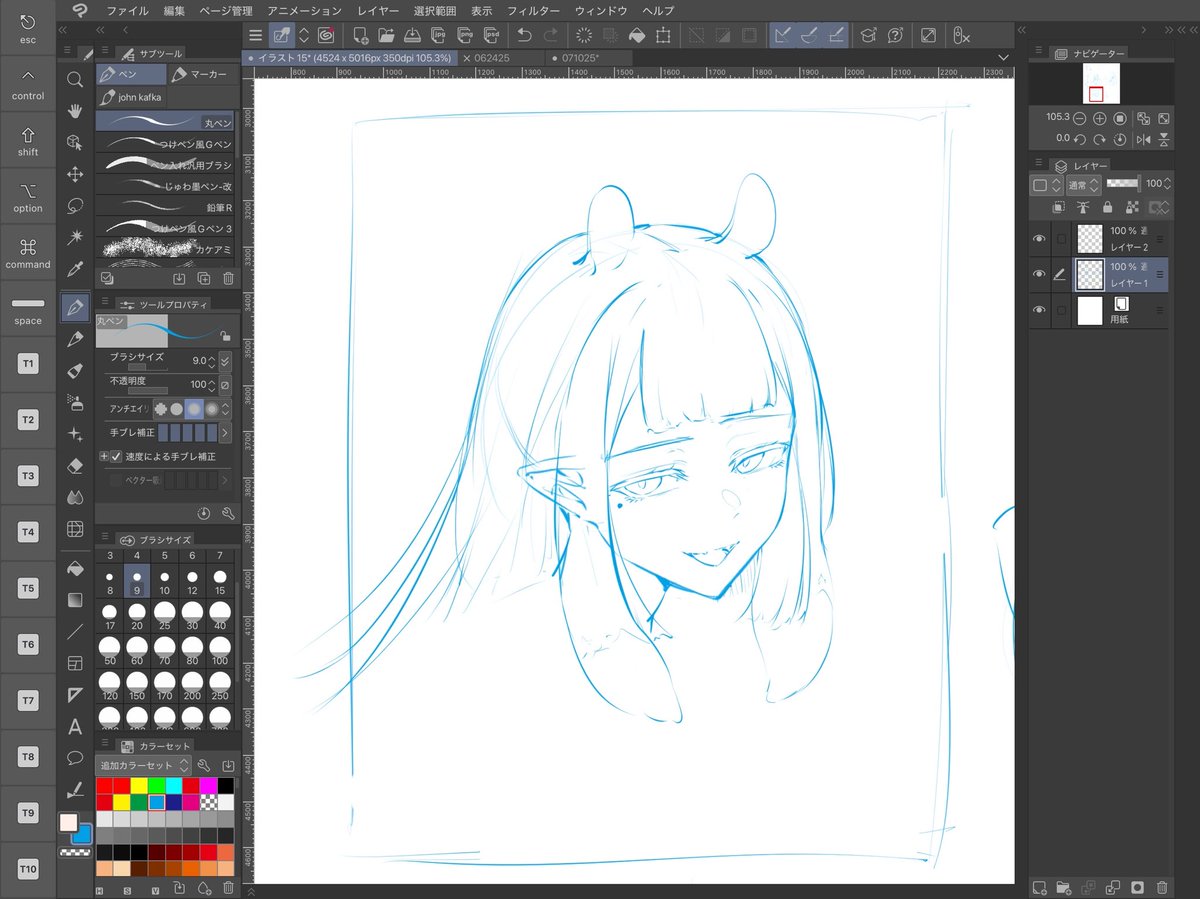Select the Text tool
This screenshot has height=899, width=1200.
(x=75, y=726)
